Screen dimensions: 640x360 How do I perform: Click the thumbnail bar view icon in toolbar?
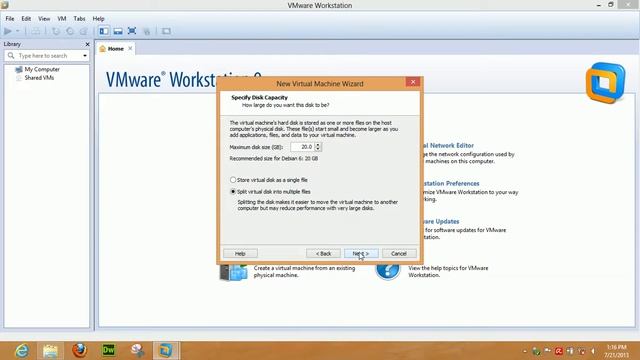(118, 31)
